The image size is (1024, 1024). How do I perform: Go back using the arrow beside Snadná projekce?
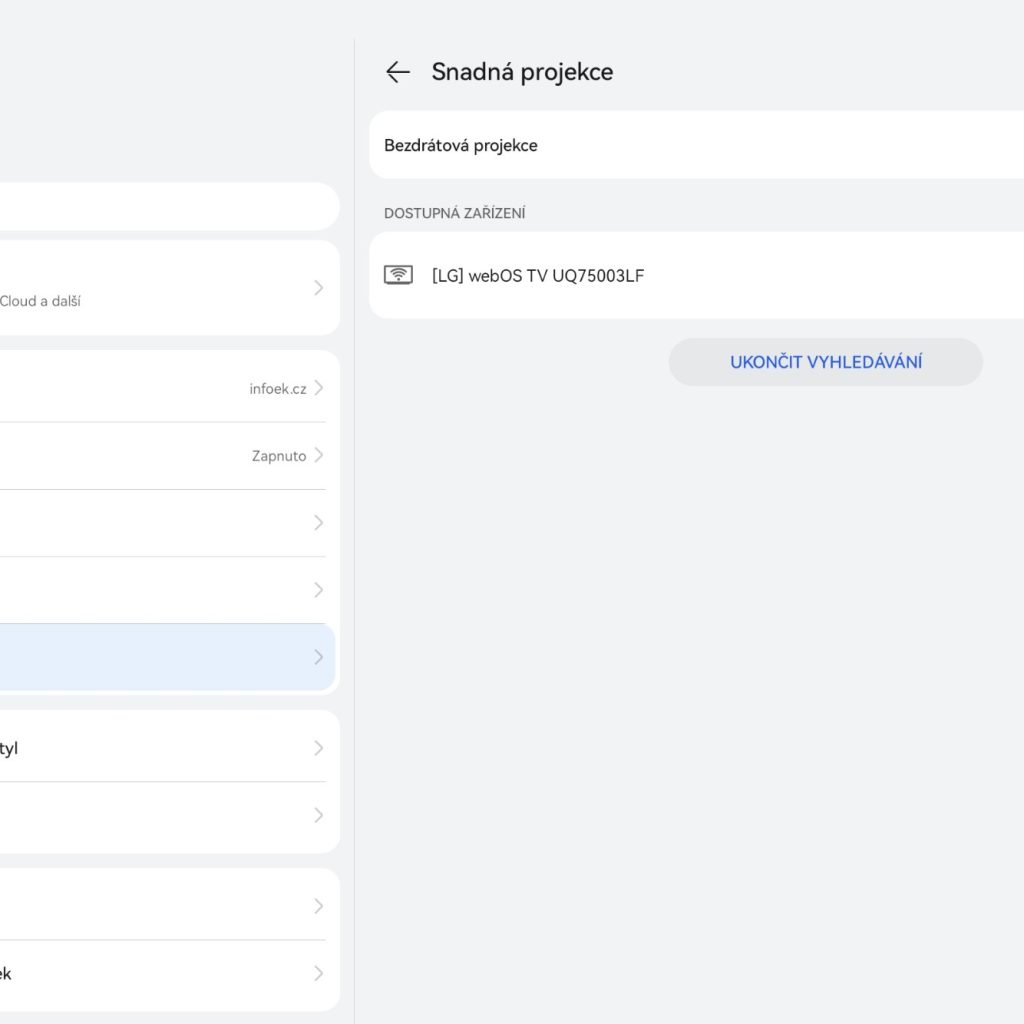click(x=398, y=72)
